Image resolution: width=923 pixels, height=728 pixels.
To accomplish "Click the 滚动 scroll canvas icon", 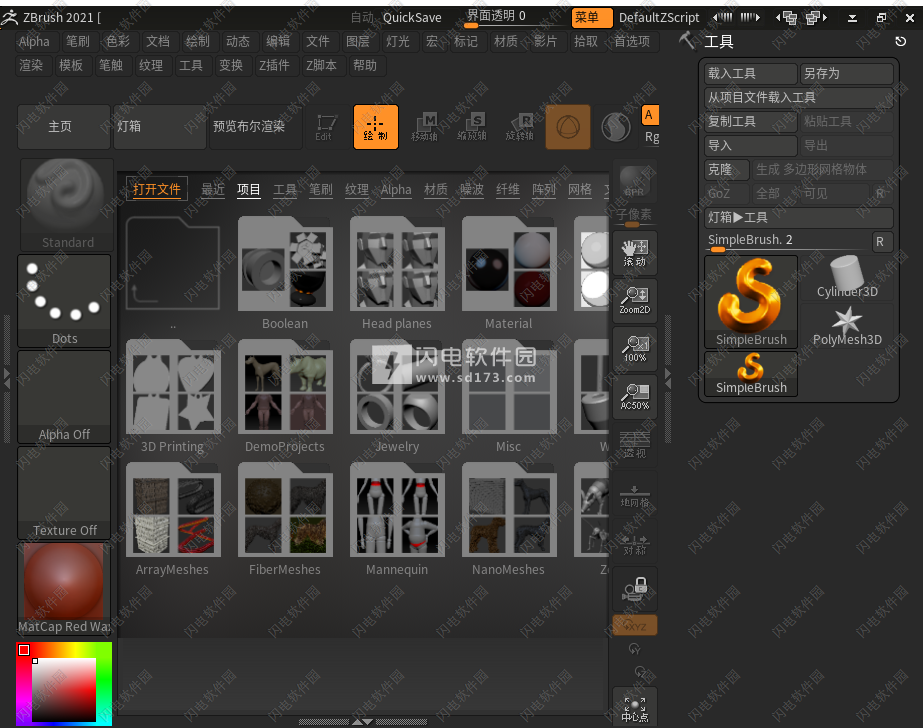I will click(x=635, y=254).
